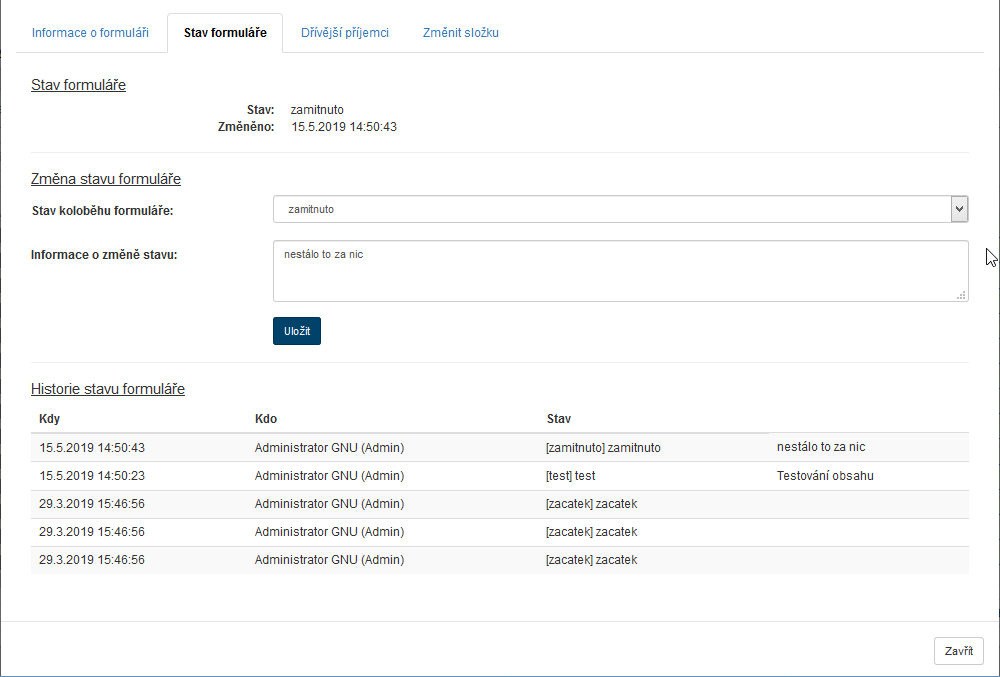Open the 'Informace o formuláři' tab

pos(90,33)
